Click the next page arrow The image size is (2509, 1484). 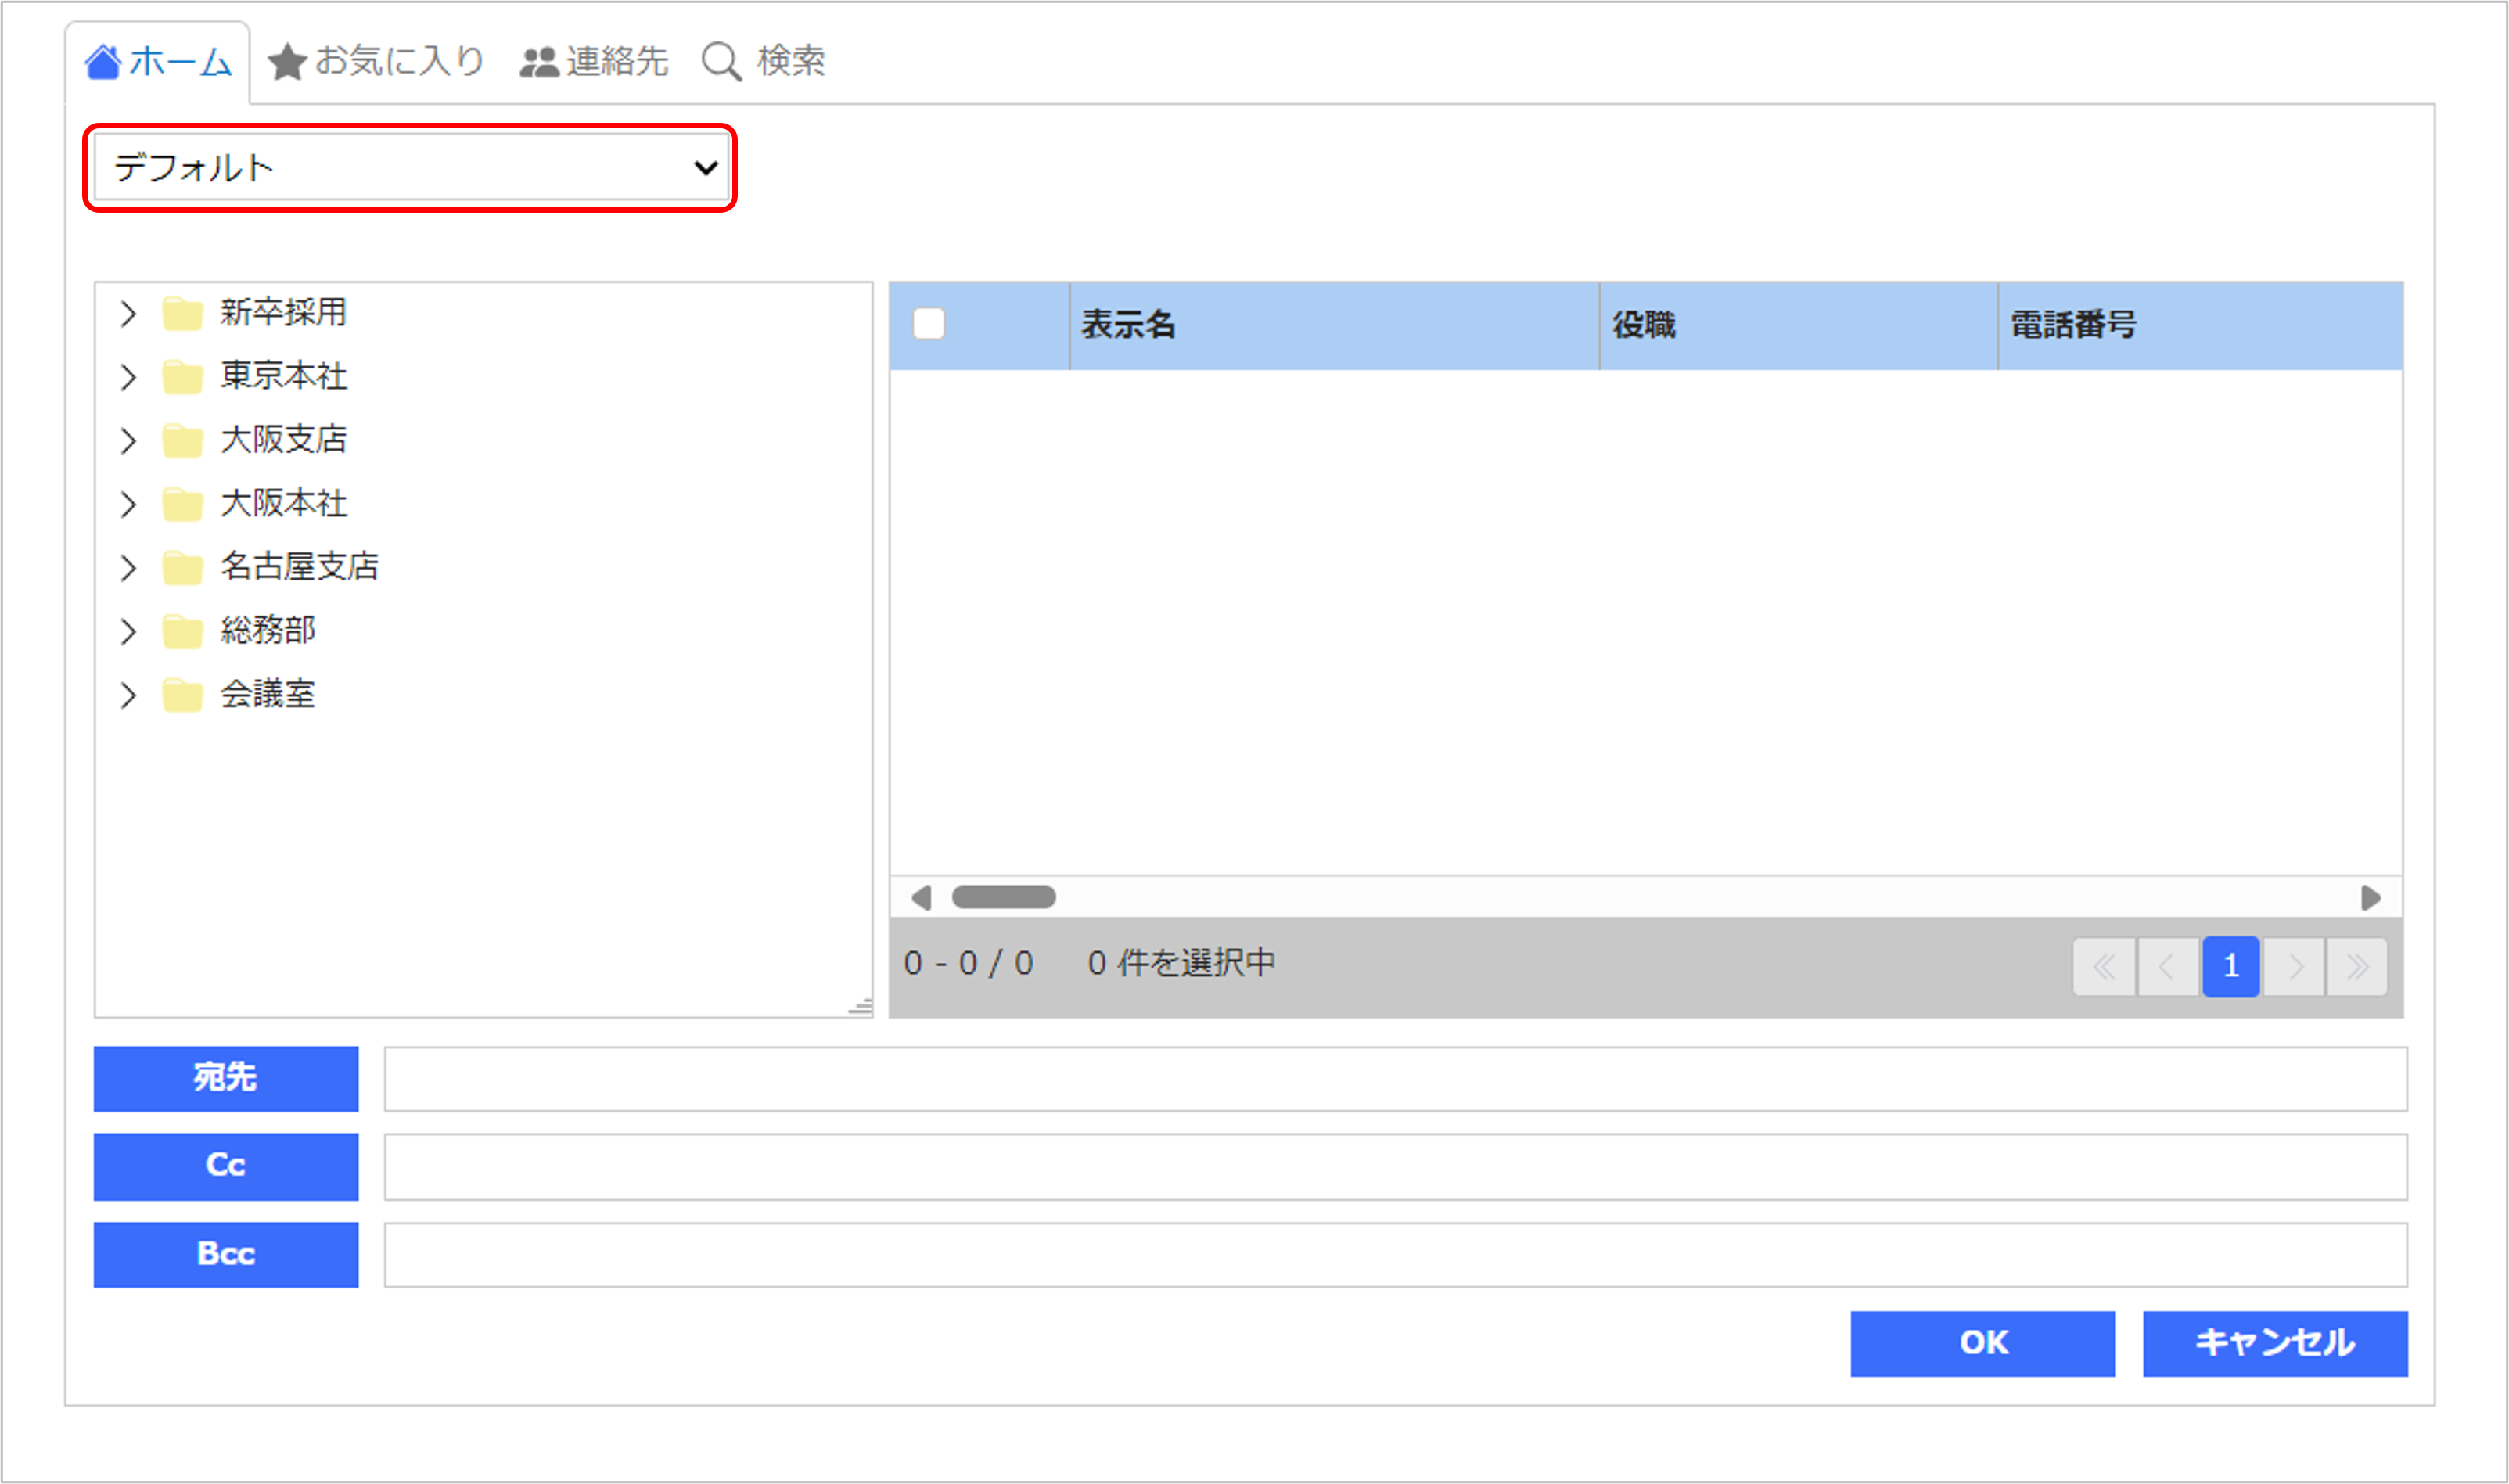[x=2294, y=966]
